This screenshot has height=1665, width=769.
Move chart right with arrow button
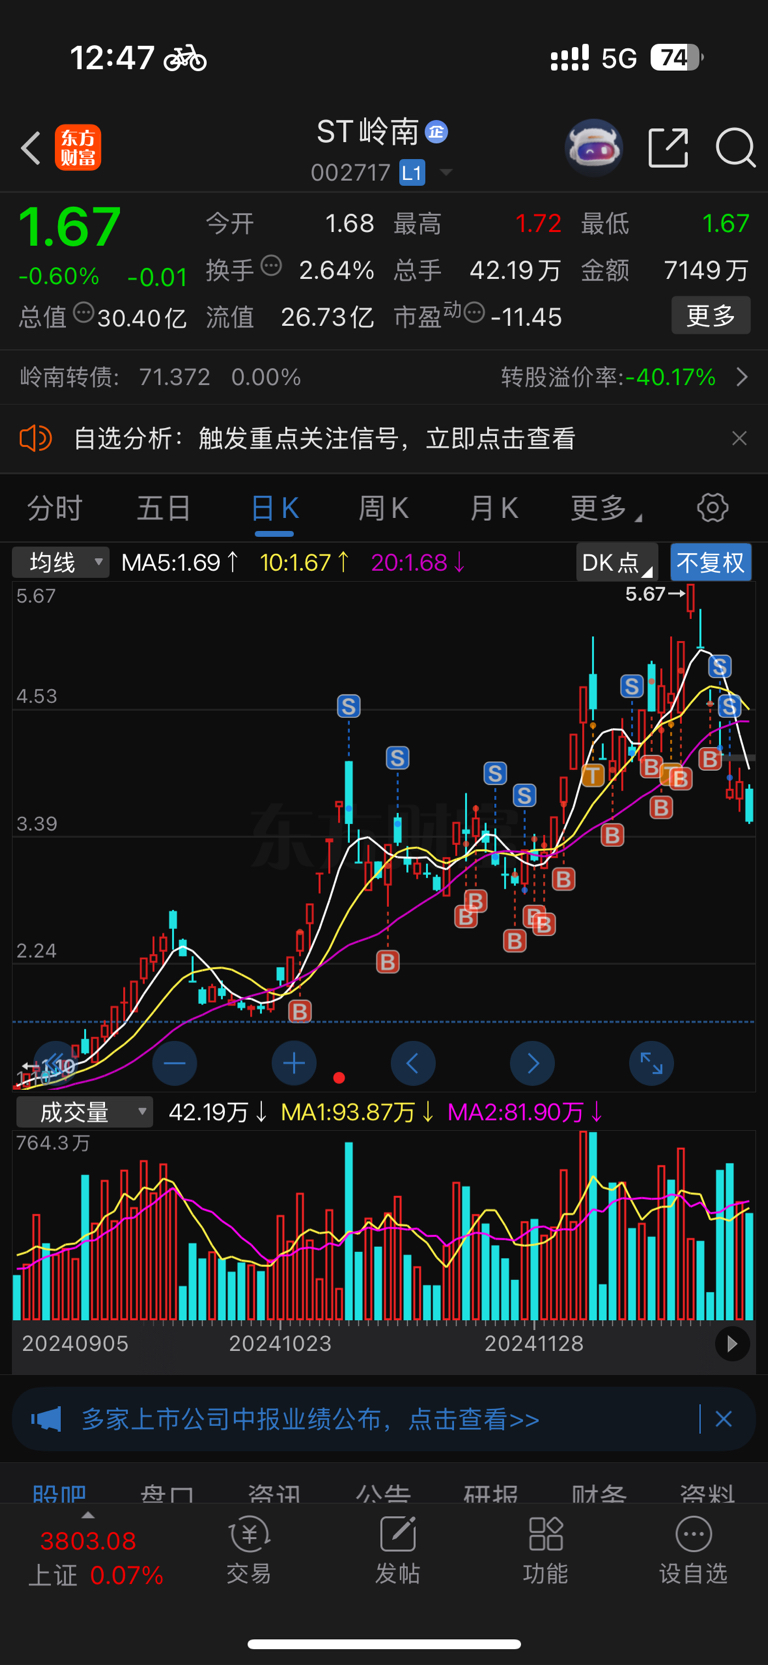pos(532,1063)
